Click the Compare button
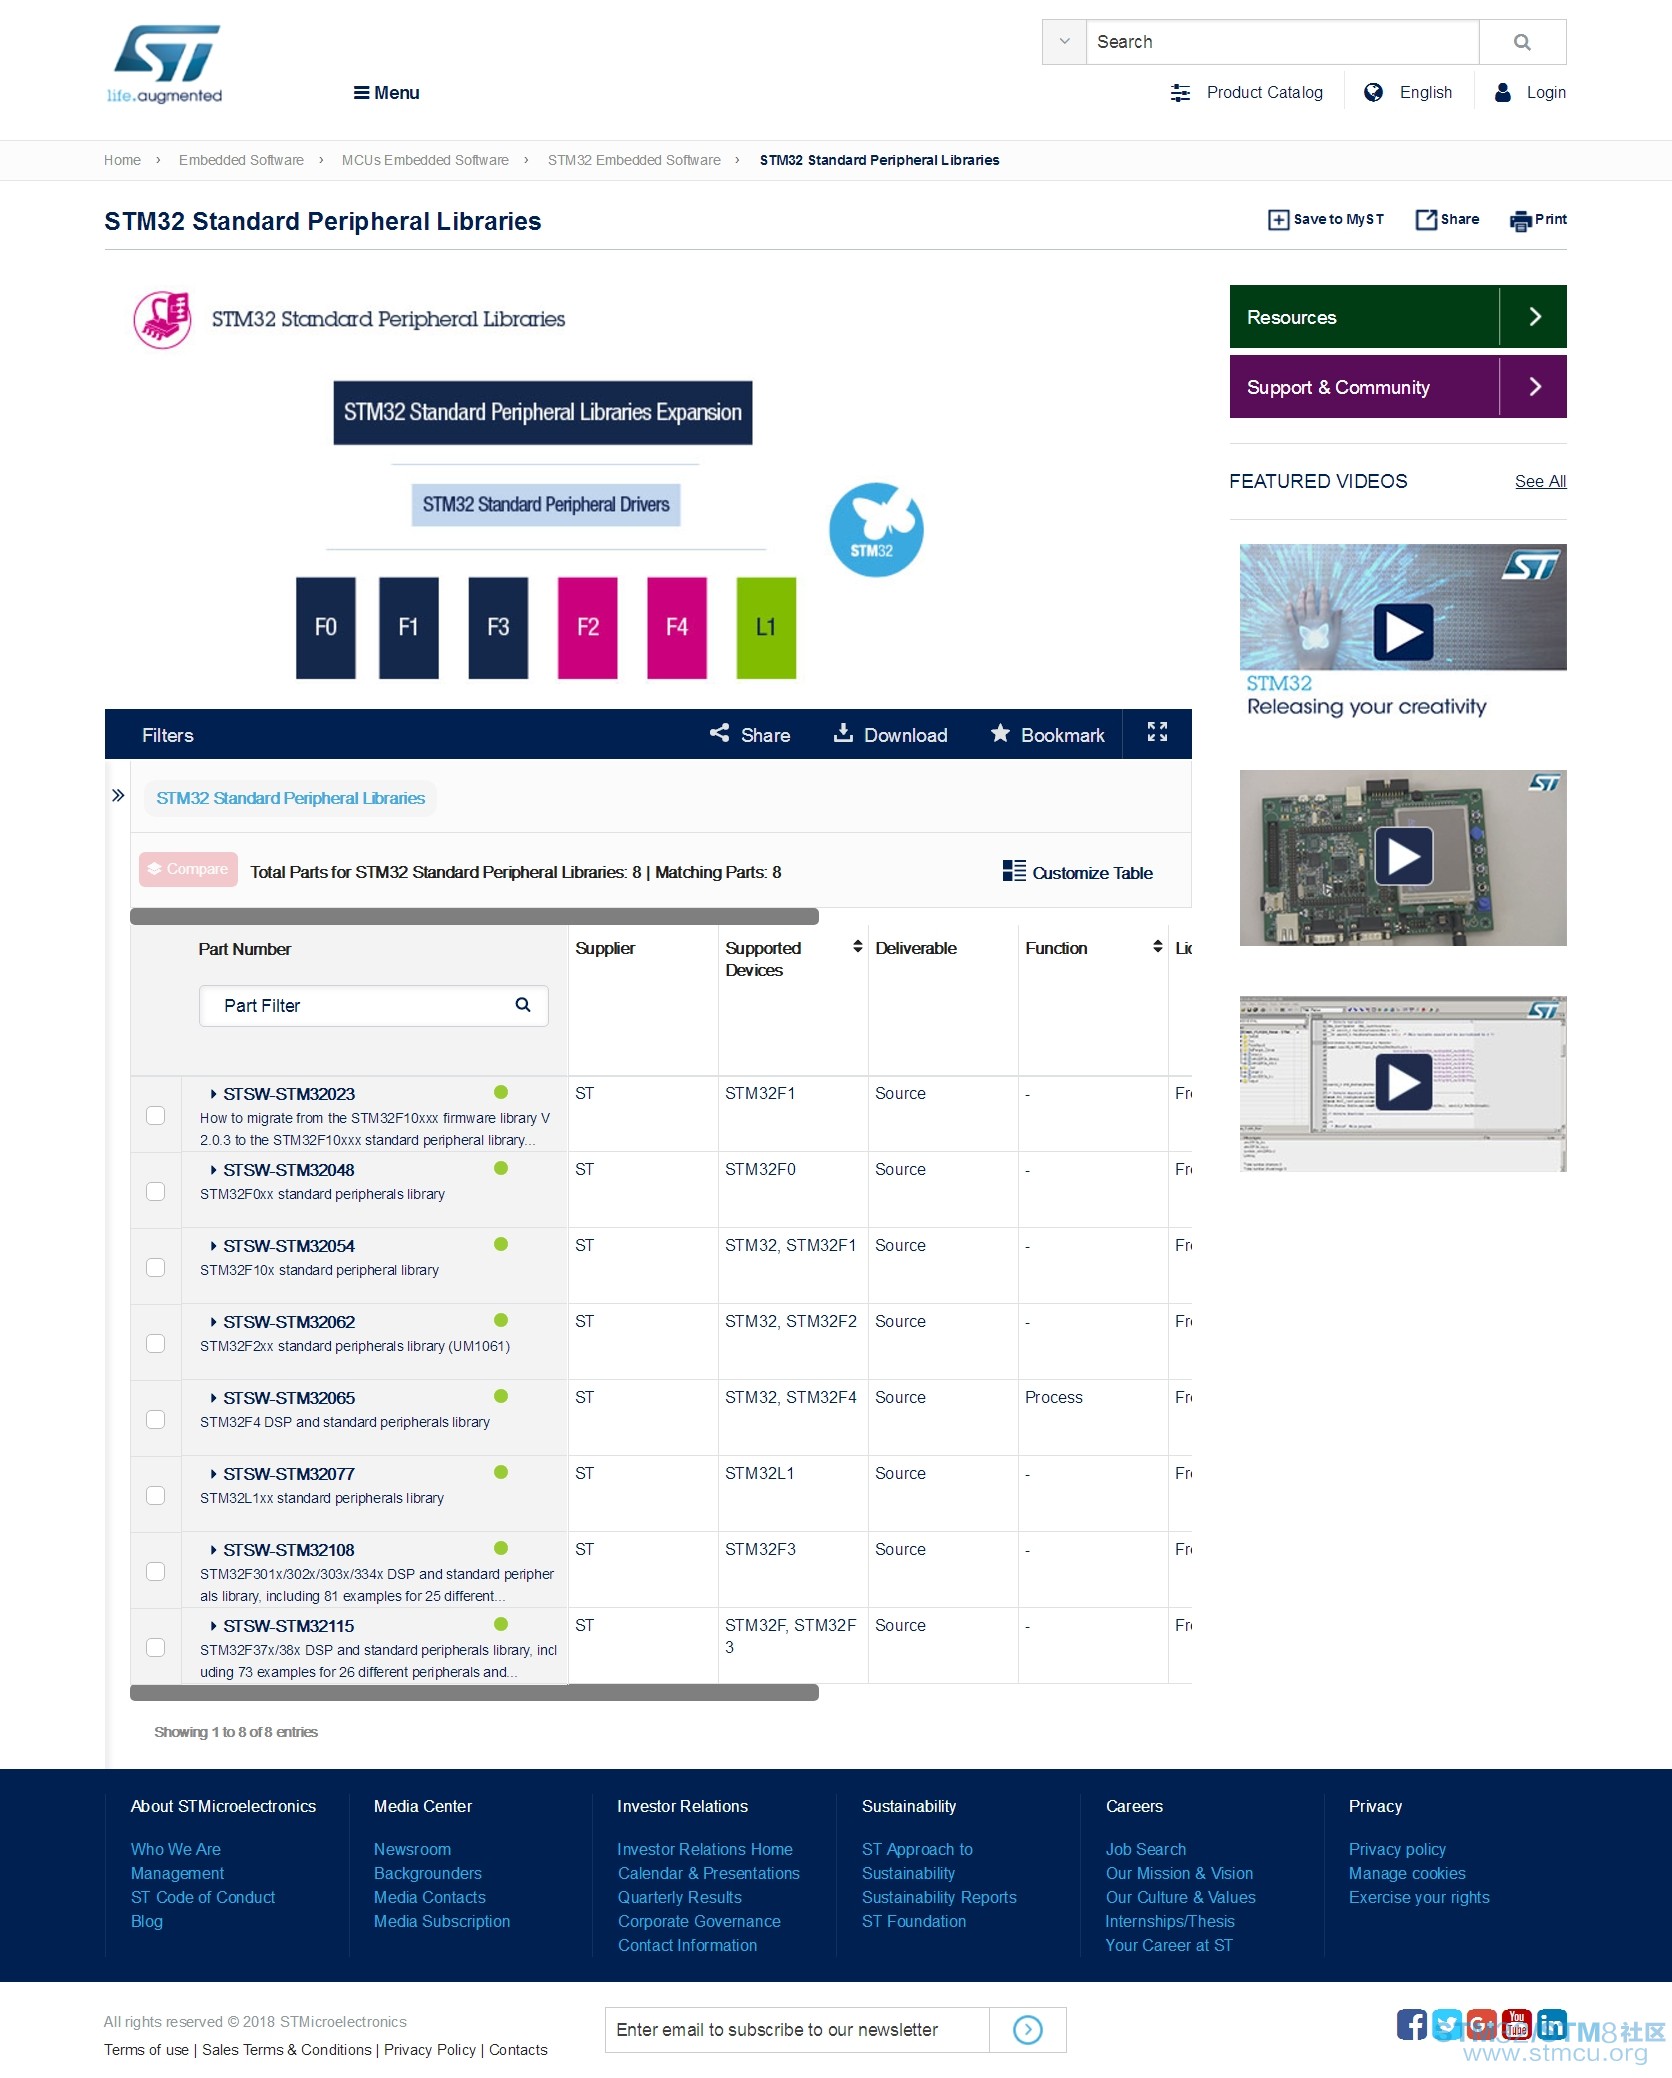1672x2078 pixels. pos(188,869)
